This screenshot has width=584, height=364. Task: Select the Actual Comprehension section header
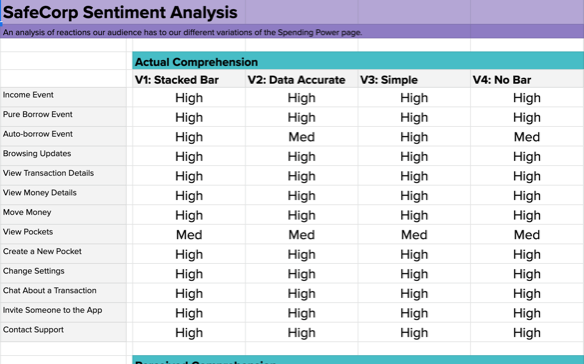pos(196,62)
